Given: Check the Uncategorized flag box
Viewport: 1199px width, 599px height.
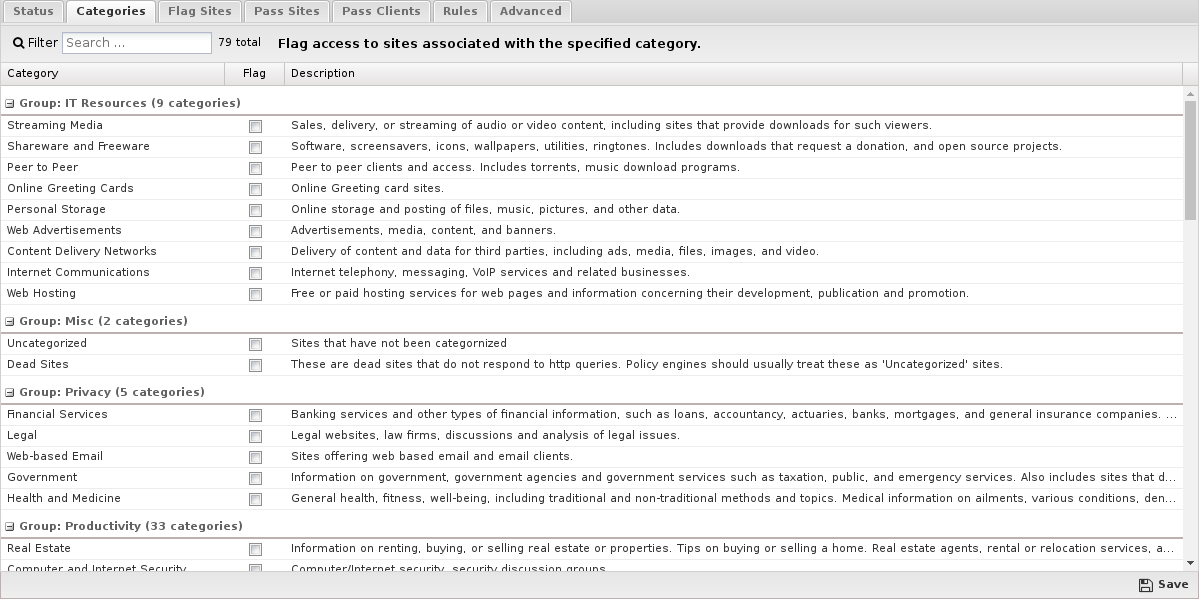Looking at the screenshot, I should pos(255,344).
